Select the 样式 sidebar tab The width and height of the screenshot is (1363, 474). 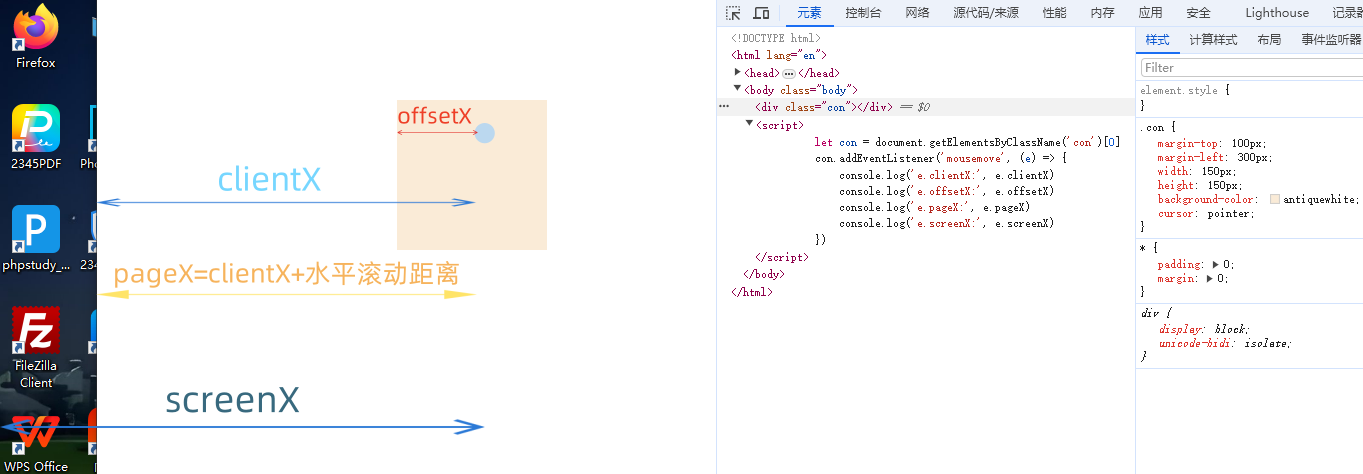pyautogui.click(x=1157, y=40)
